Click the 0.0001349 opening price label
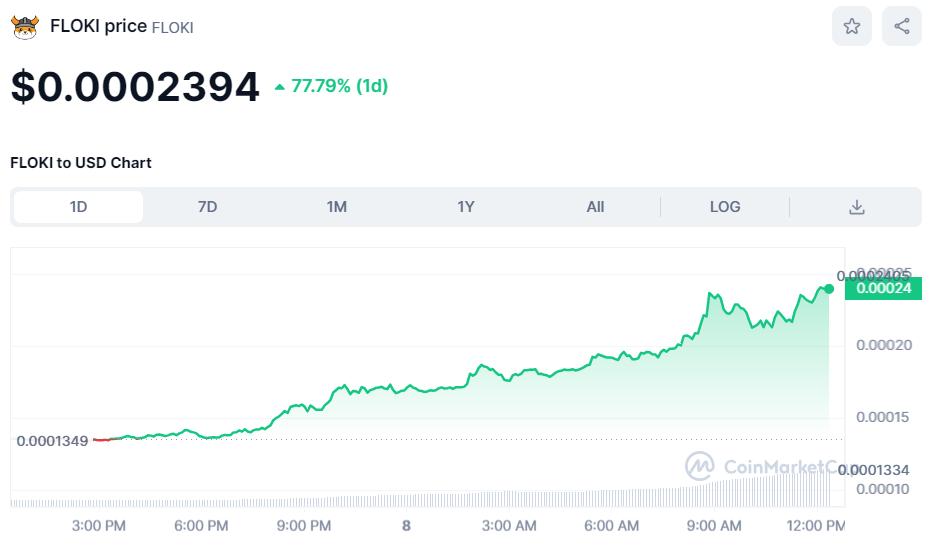 52,440
